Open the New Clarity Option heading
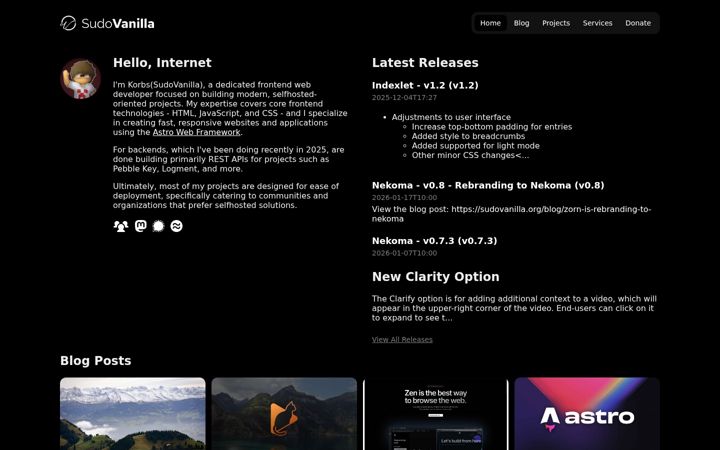 click(436, 277)
